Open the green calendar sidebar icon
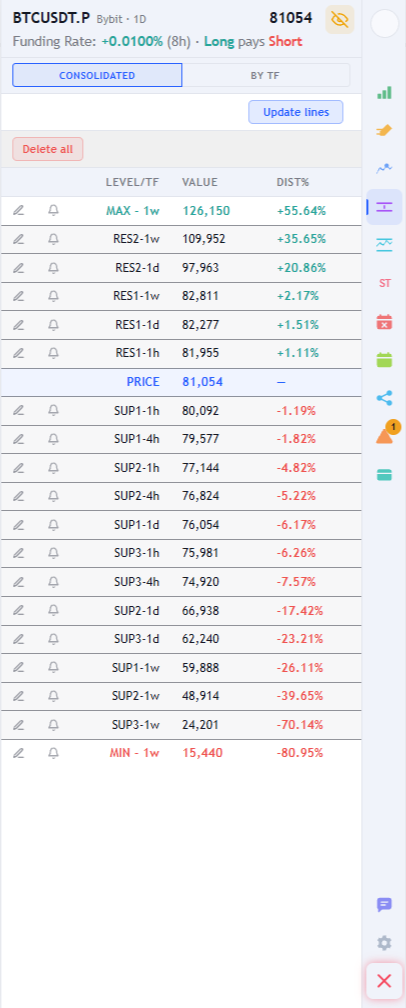The width and height of the screenshot is (406, 1008). click(x=384, y=359)
